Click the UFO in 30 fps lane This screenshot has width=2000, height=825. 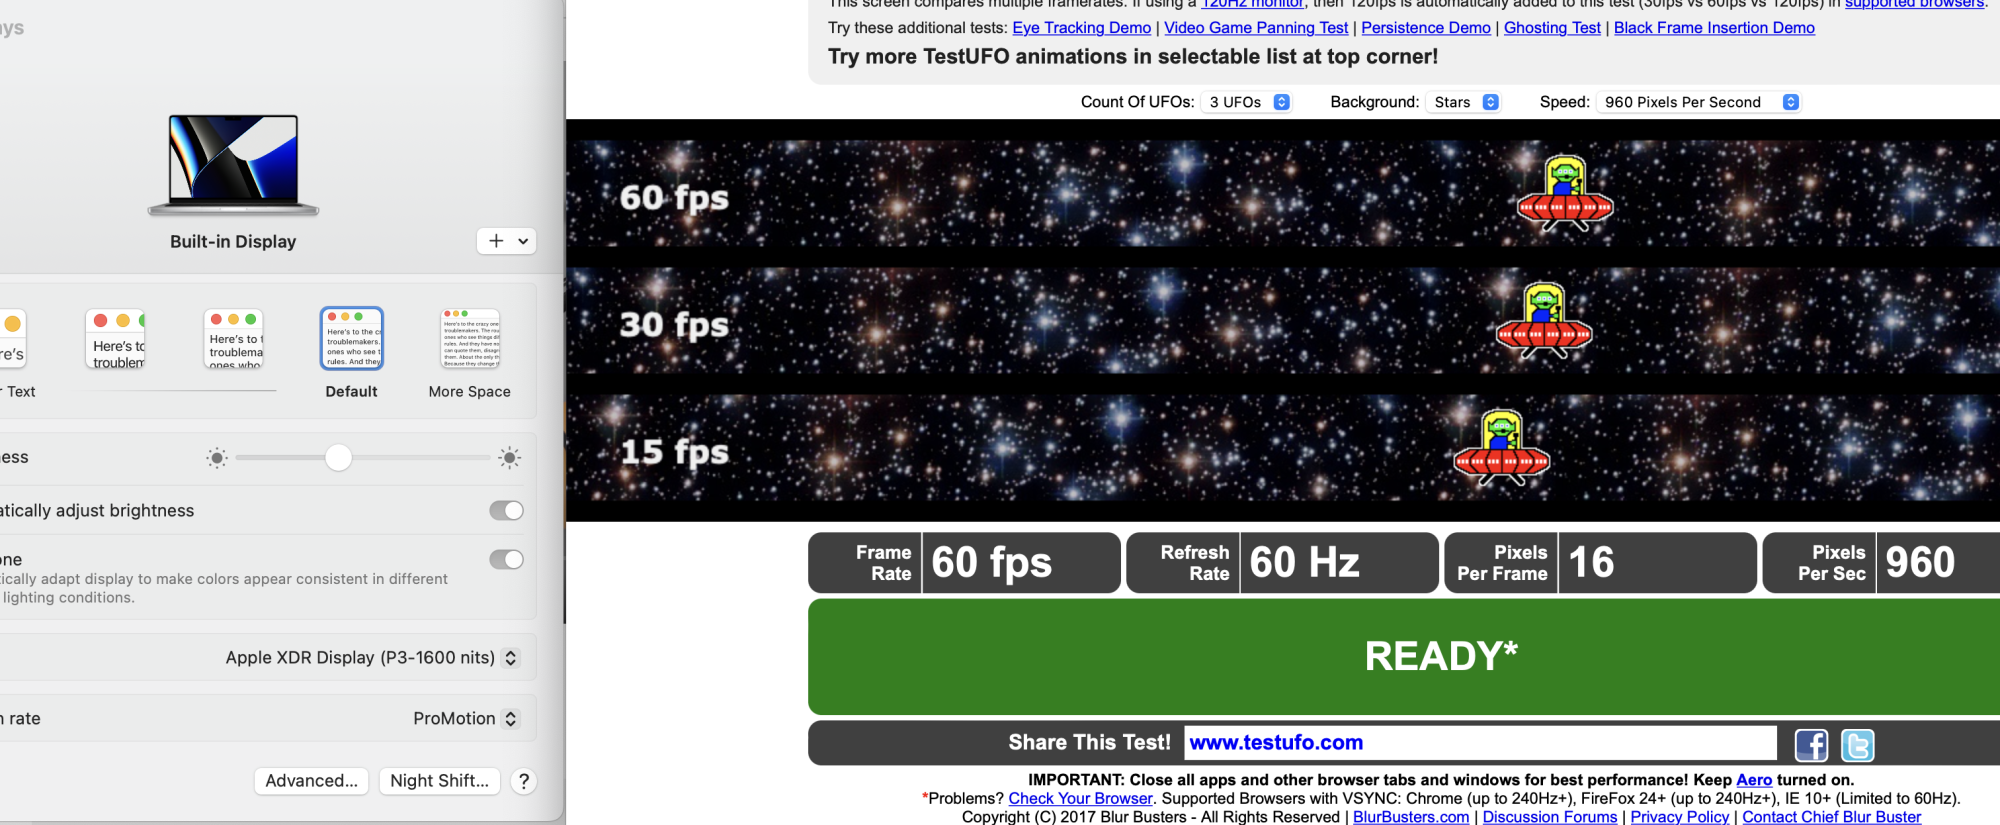[x=1544, y=321]
